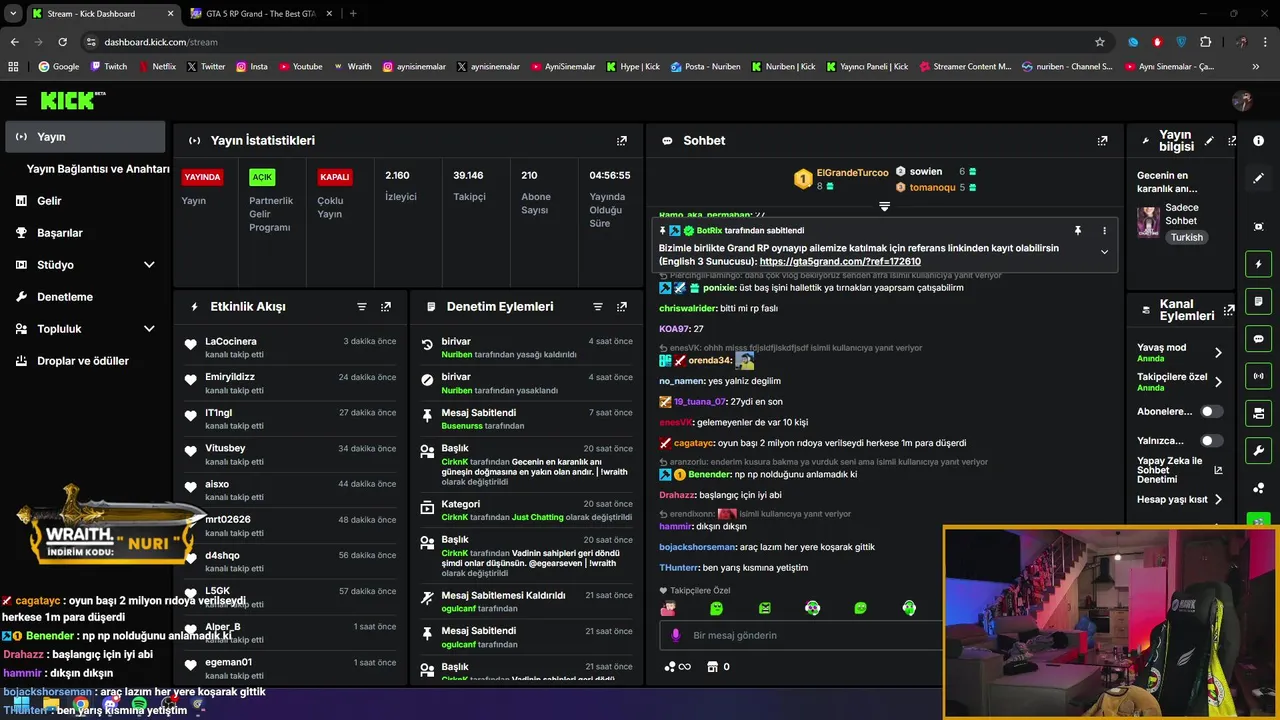The height and width of the screenshot is (720, 1280).
Task: Toggle the Yalnızca switch
Action: pyautogui.click(x=1211, y=440)
